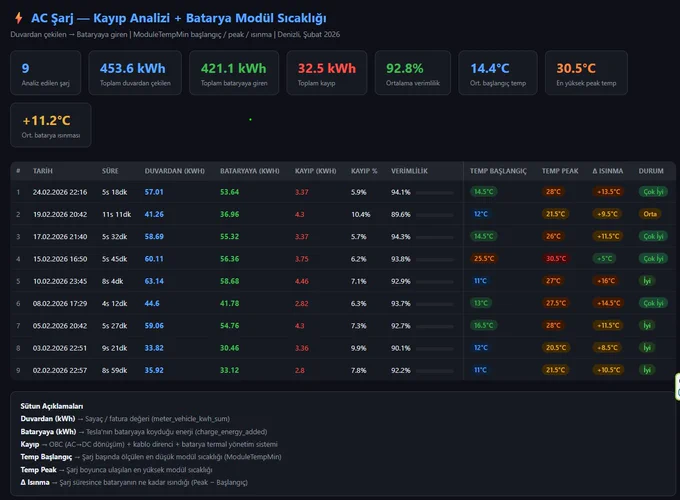Select the date '24.02.2026 22:16'
This screenshot has width=680, height=500.
60,192
